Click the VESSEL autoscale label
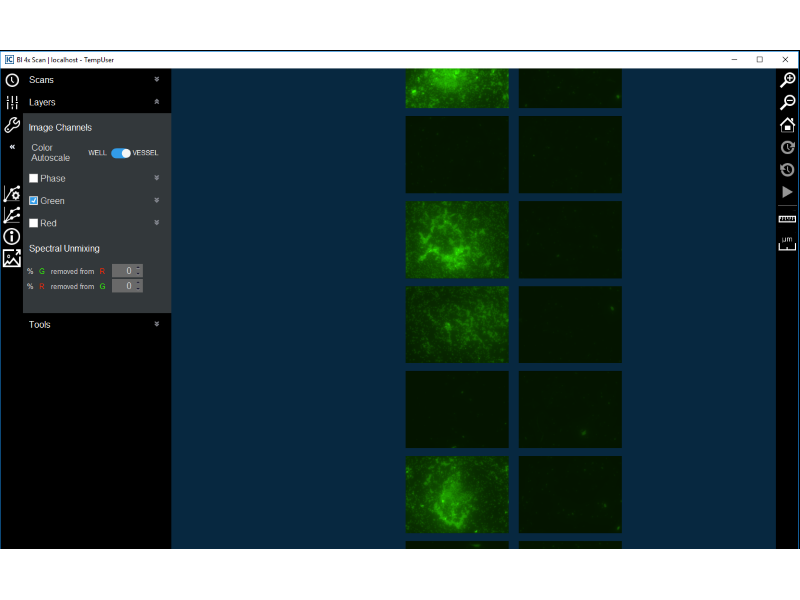800x600 pixels. [145, 153]
